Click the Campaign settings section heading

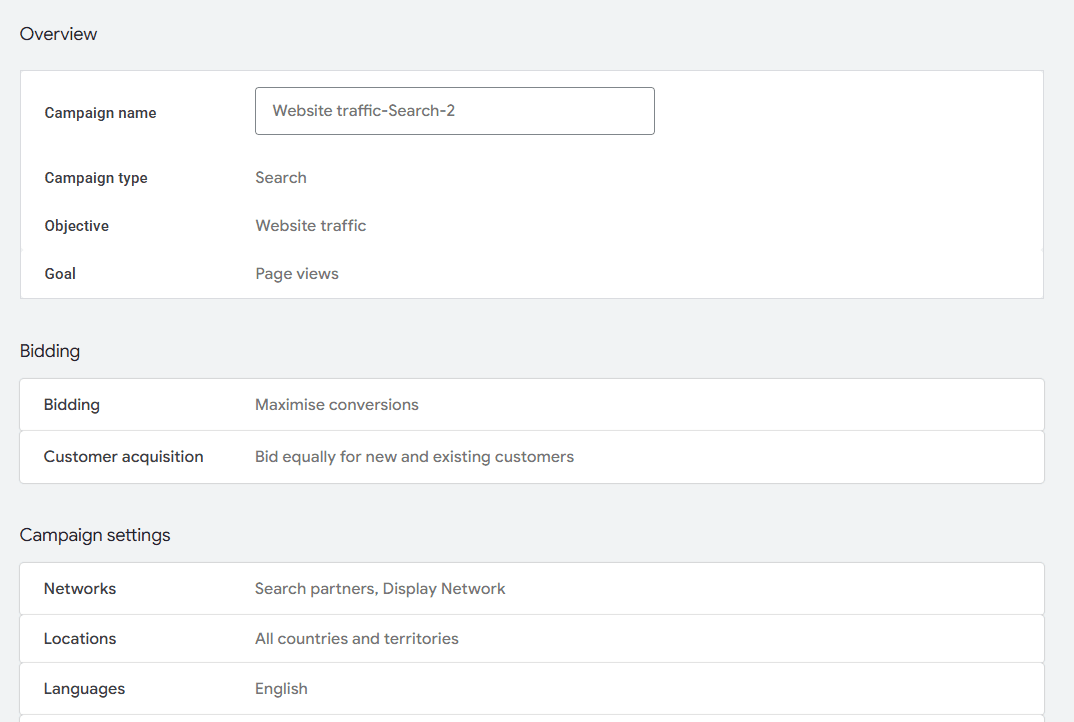[x=95, y=535]
